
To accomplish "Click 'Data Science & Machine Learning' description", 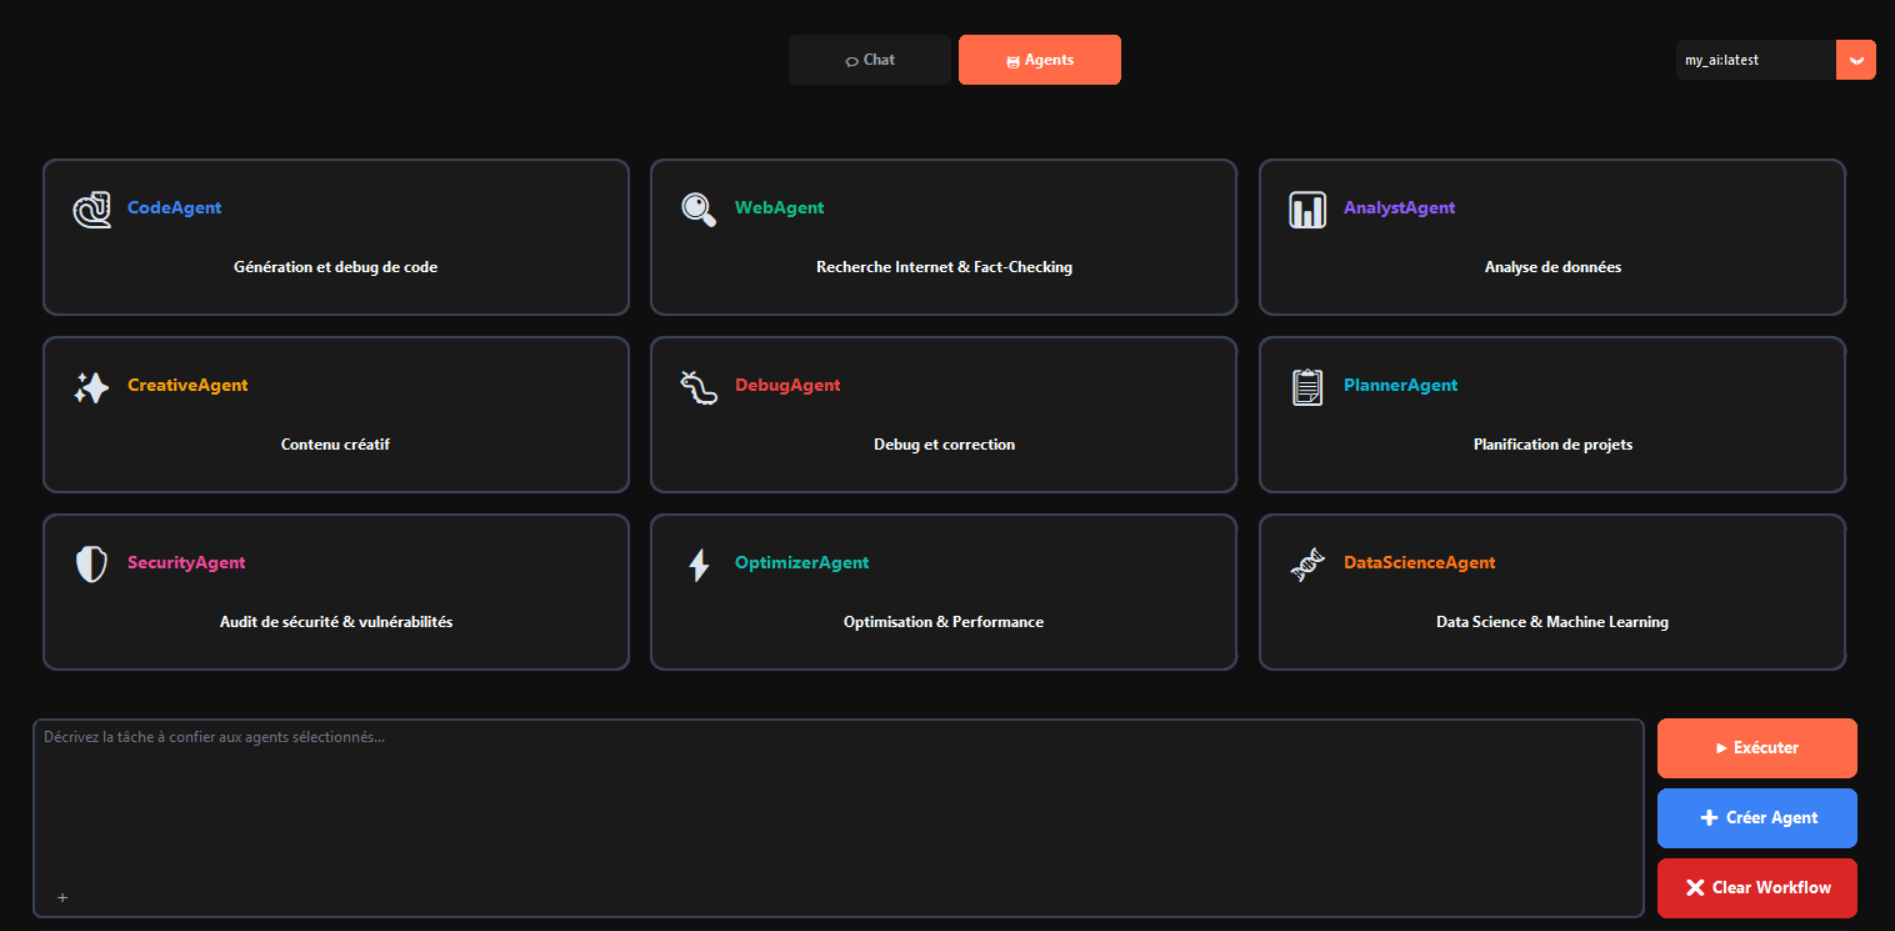I will tap(1552, 621).
